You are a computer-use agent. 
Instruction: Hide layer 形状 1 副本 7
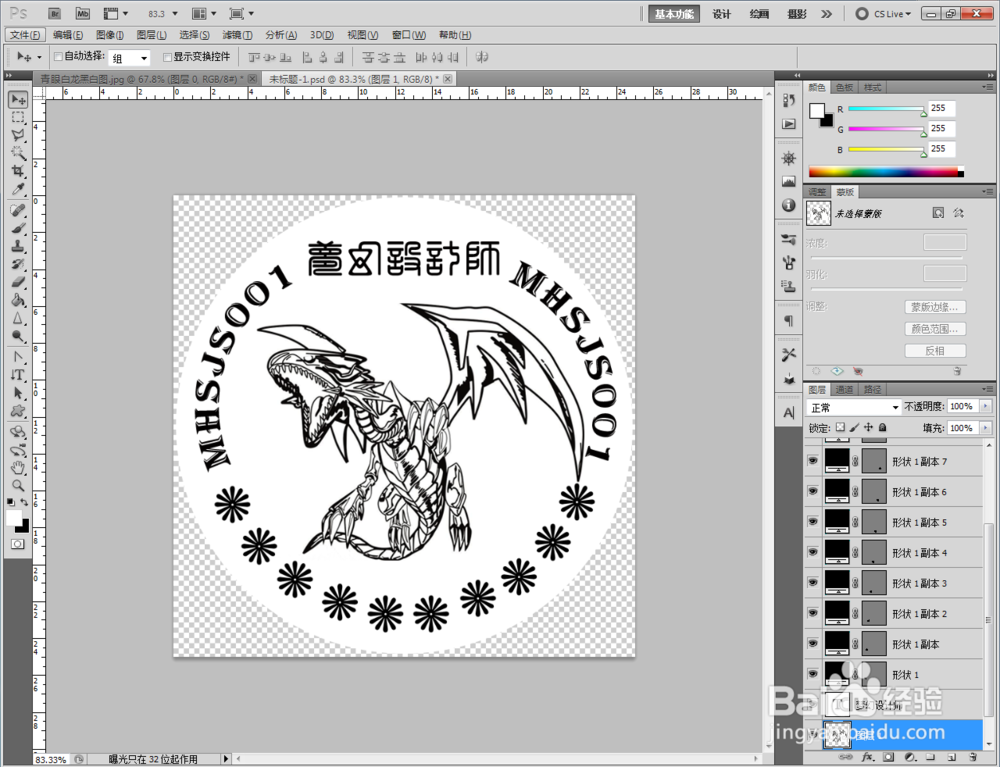(x=812, y=460)
